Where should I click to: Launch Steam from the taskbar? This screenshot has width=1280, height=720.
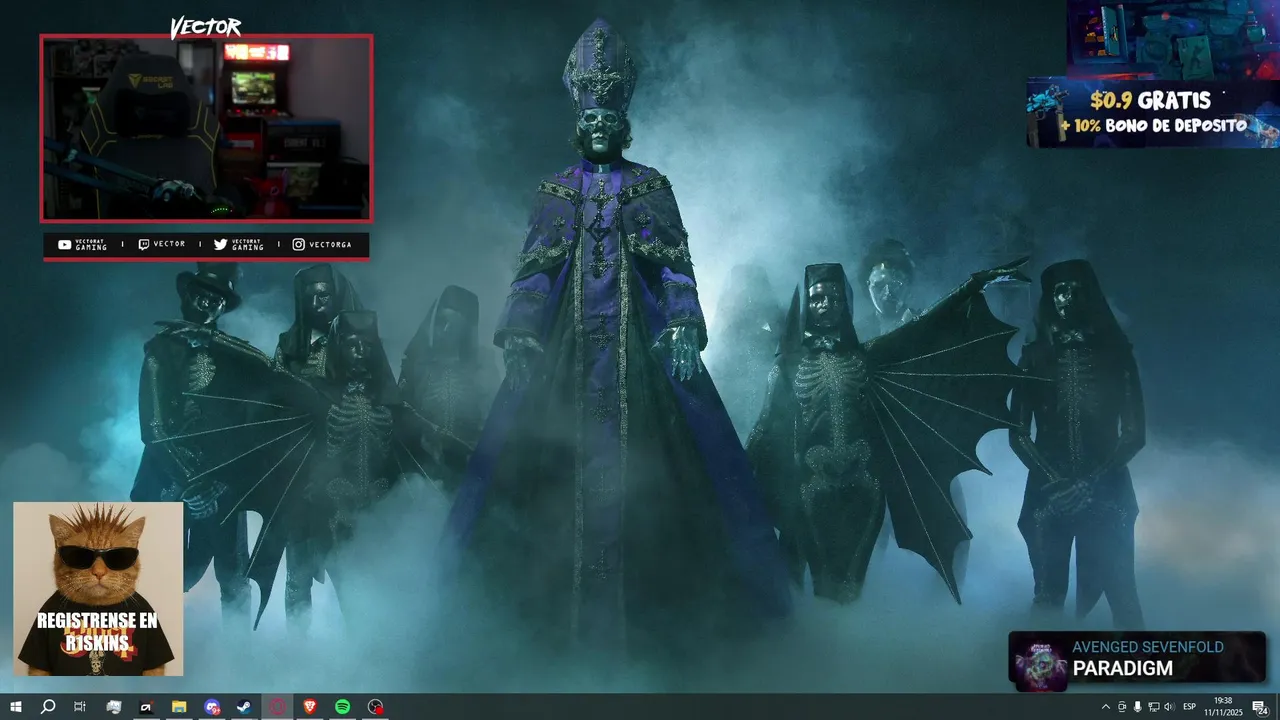[x=244, y=707]
